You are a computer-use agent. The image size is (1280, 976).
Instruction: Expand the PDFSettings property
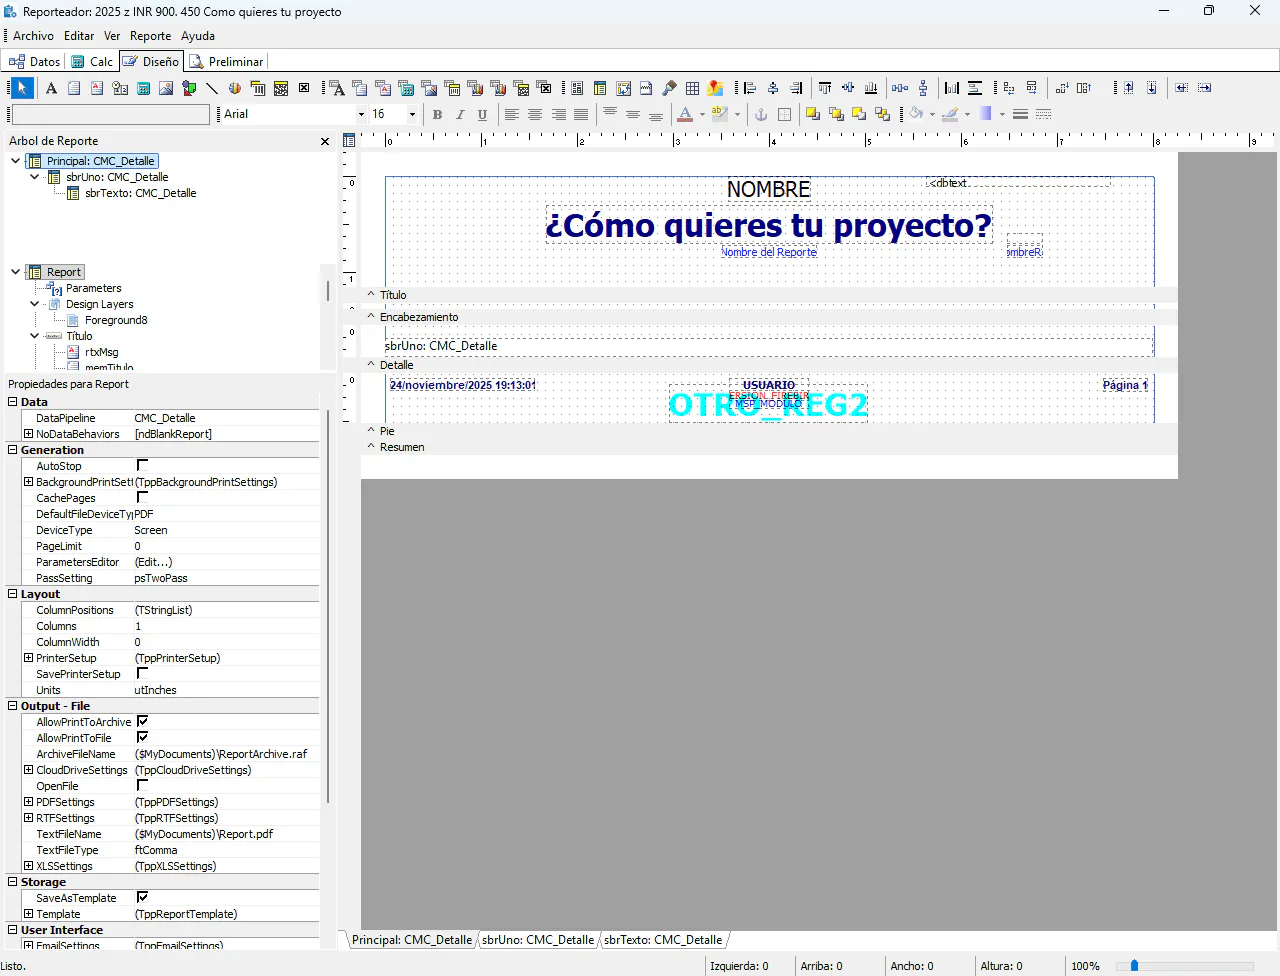click(29, 802)
